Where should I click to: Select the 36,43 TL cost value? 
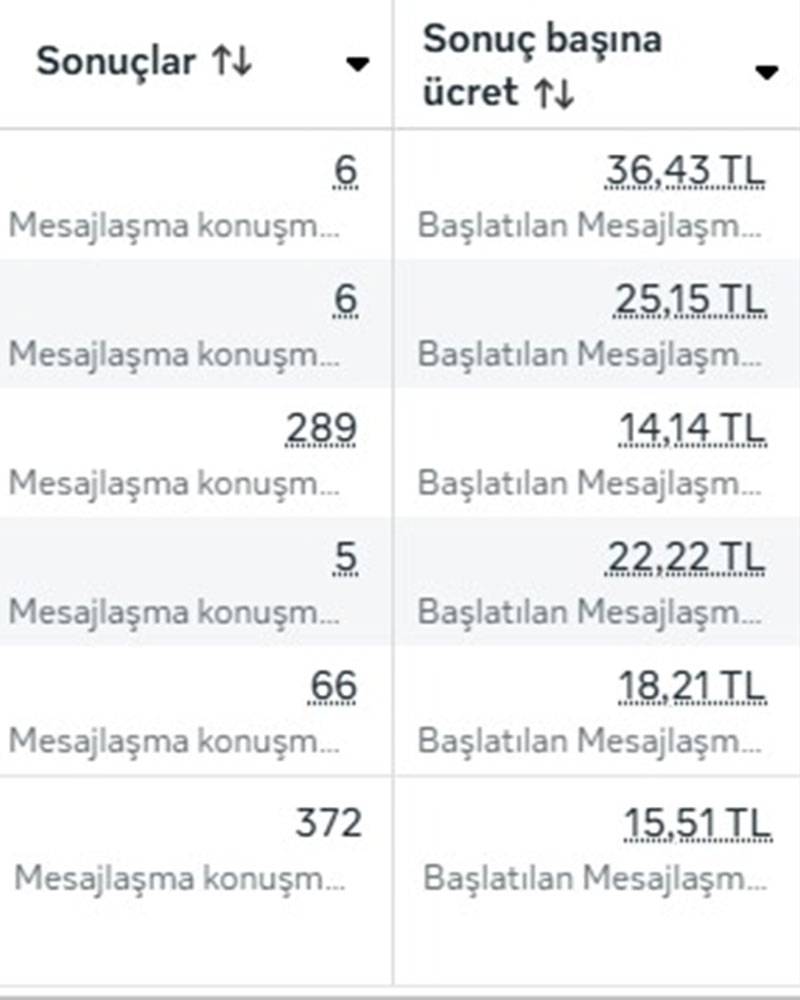point(685,171)
